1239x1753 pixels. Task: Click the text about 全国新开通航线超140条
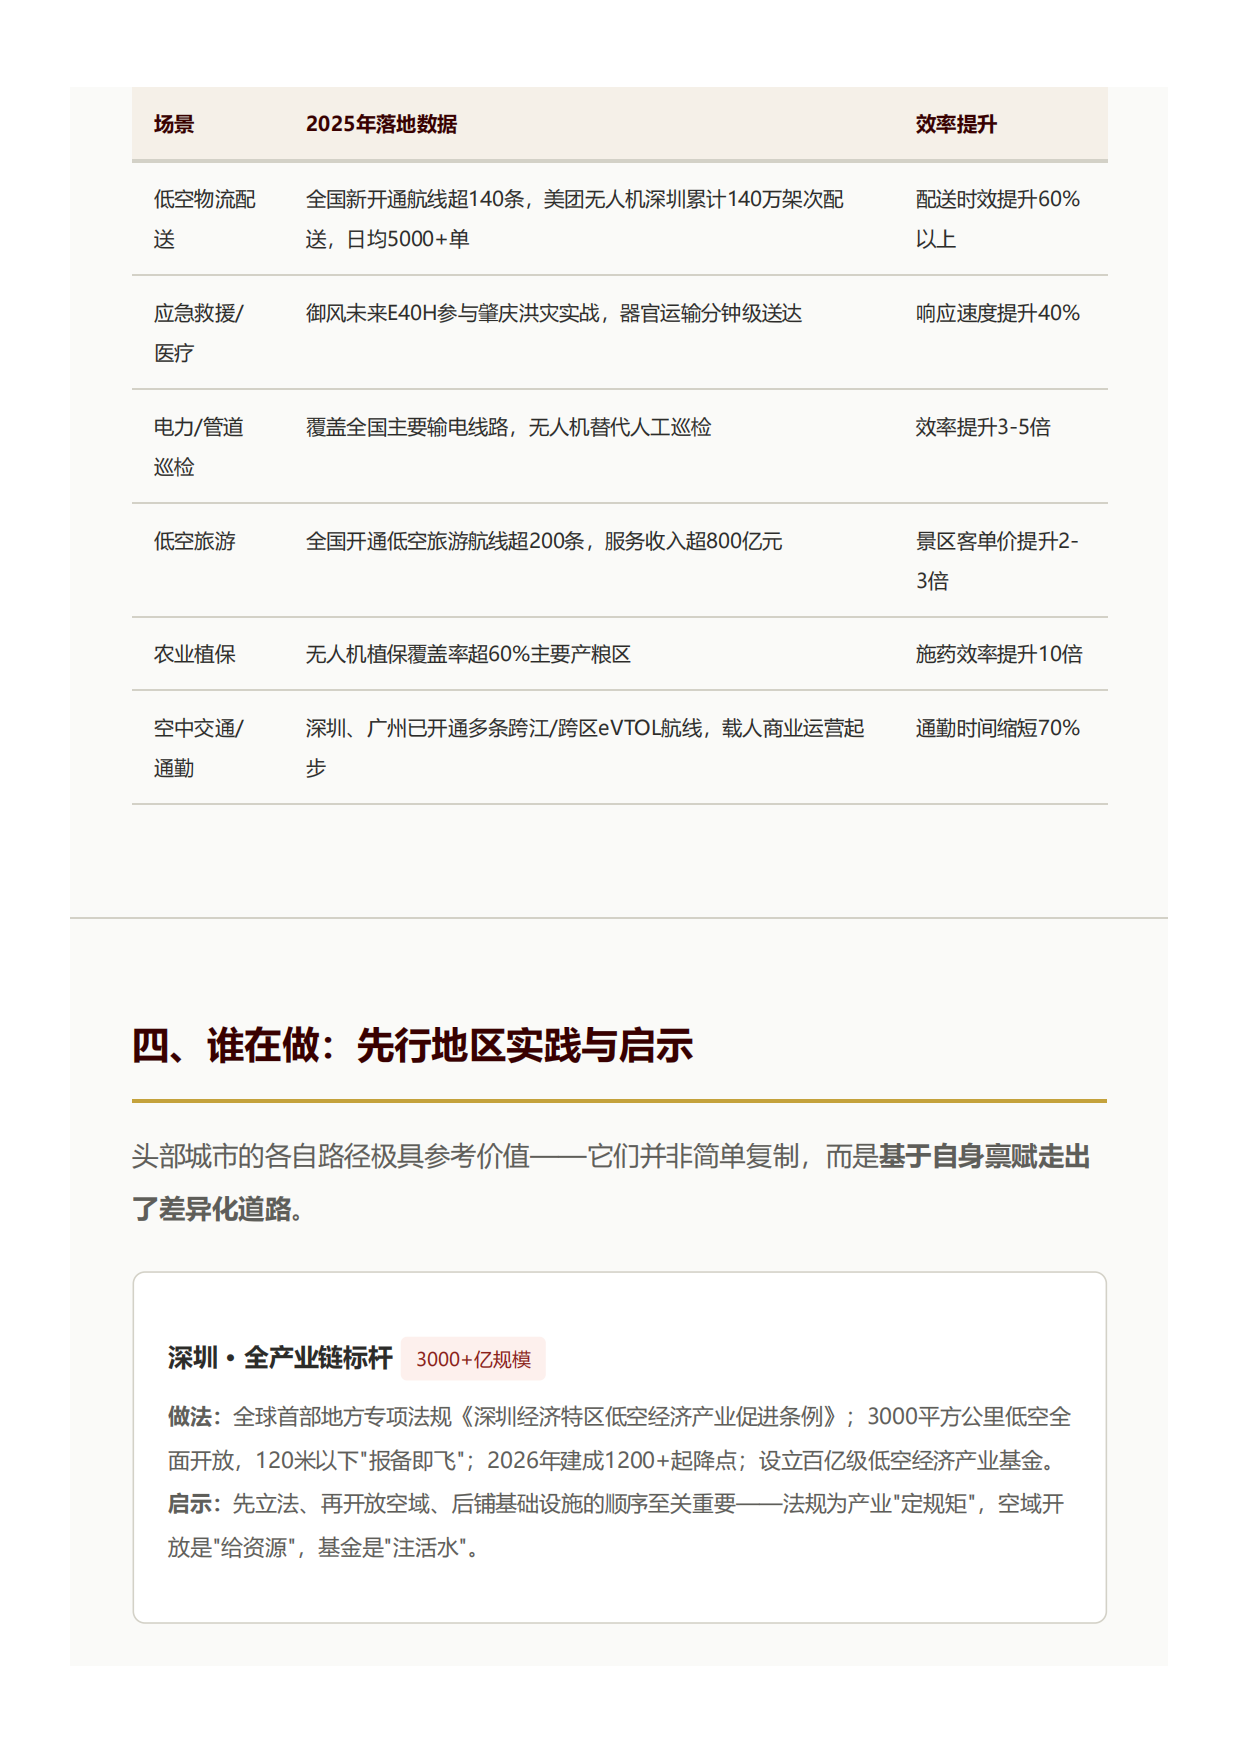(574, 219)
